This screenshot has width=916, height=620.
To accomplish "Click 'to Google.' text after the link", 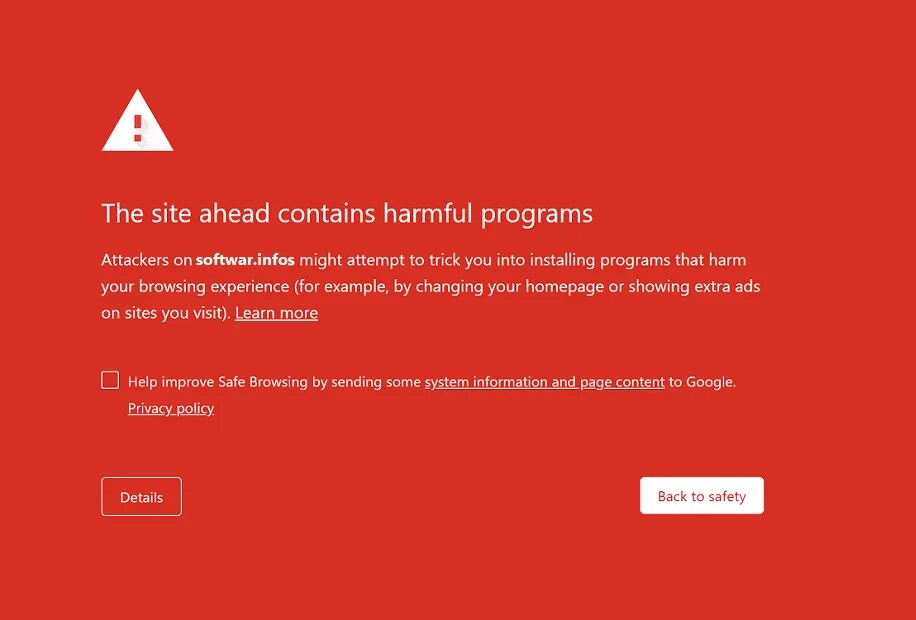I will click(702, 382).
